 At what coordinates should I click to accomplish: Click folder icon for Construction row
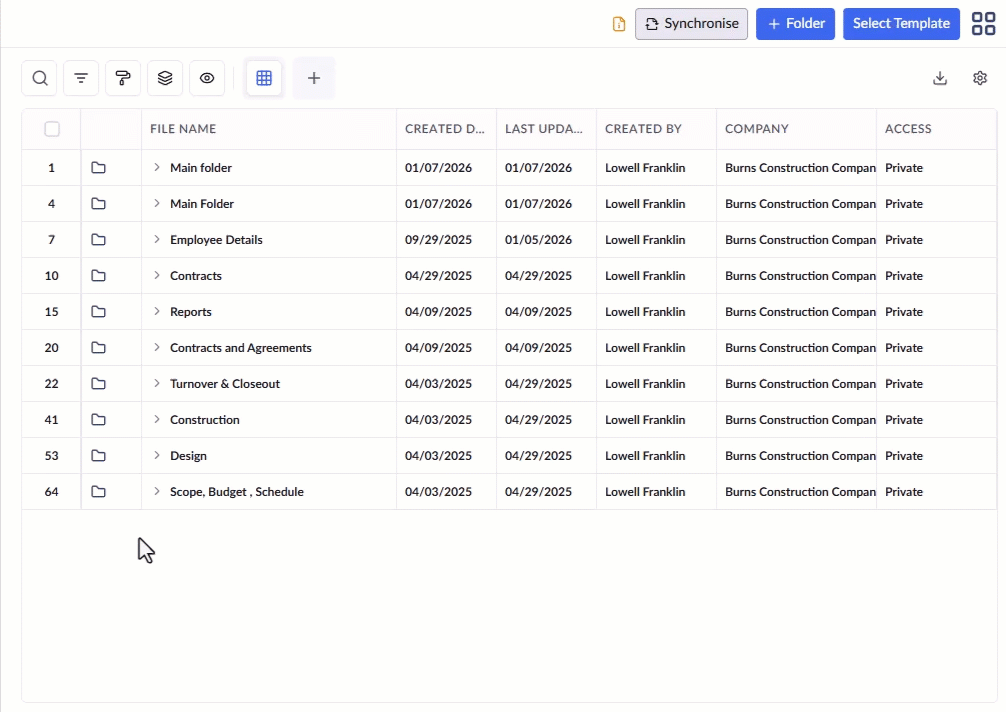(98, 419)
